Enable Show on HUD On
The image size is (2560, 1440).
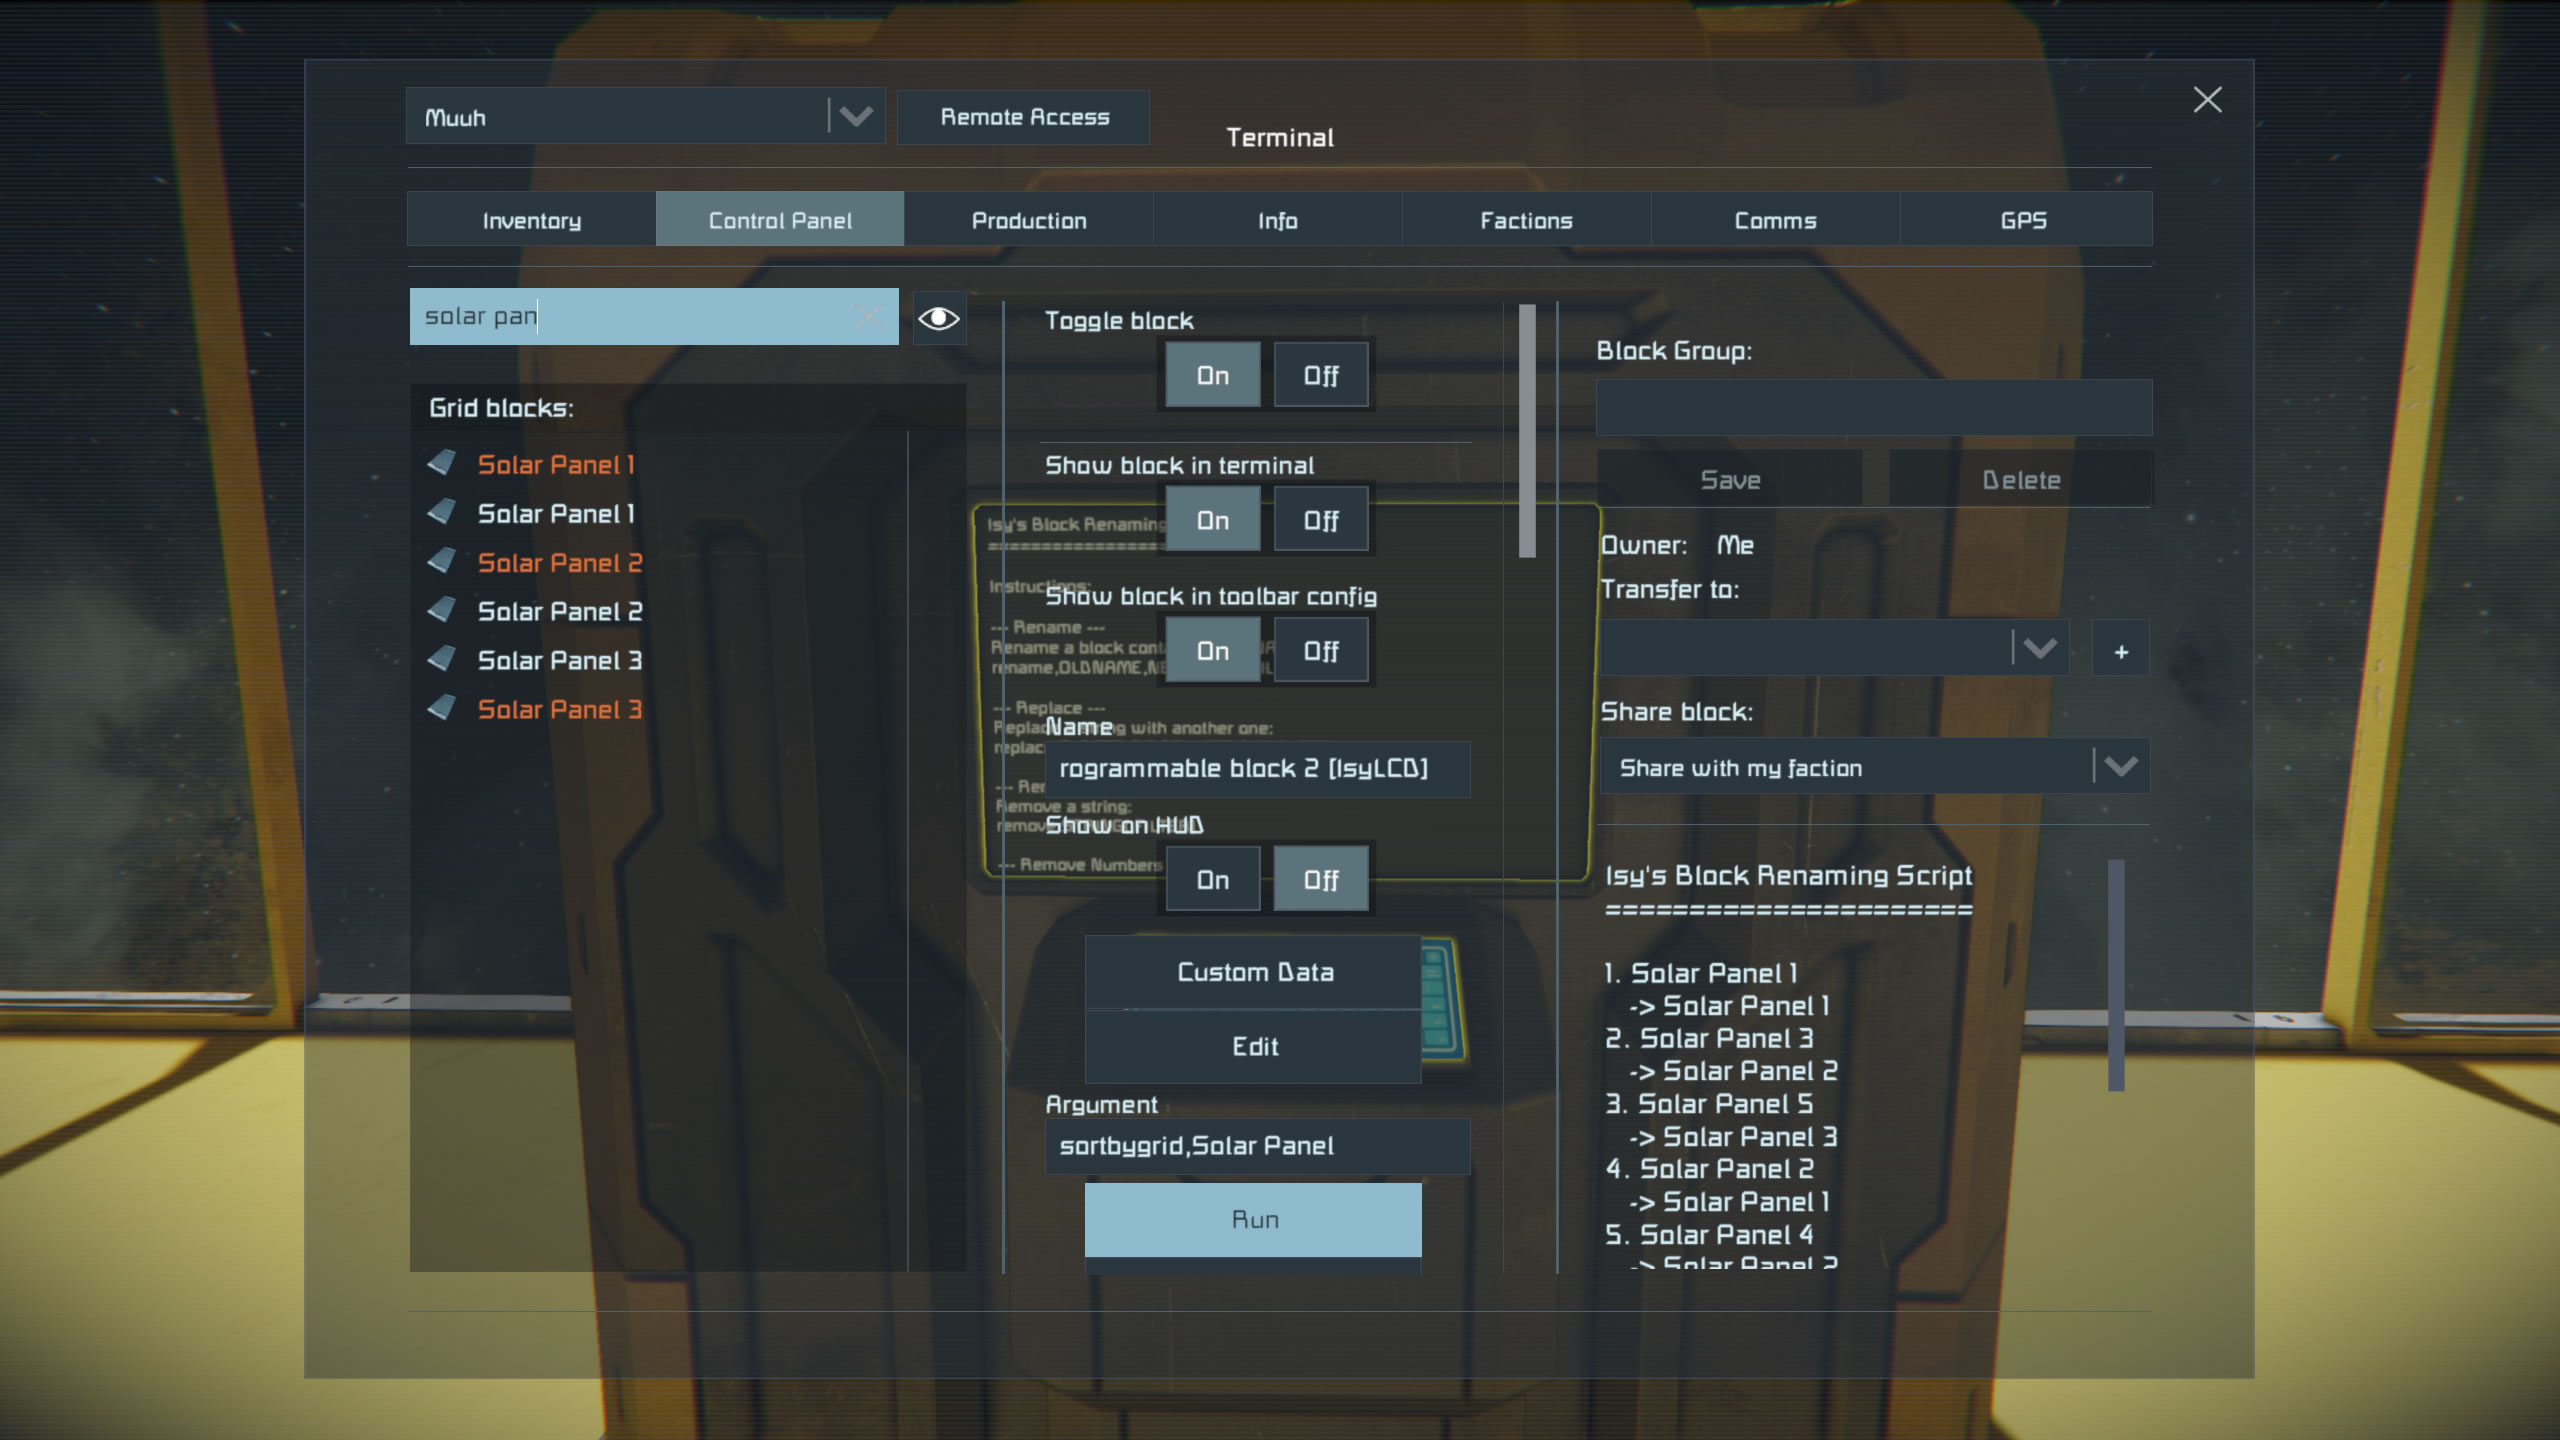point(1212,880)
